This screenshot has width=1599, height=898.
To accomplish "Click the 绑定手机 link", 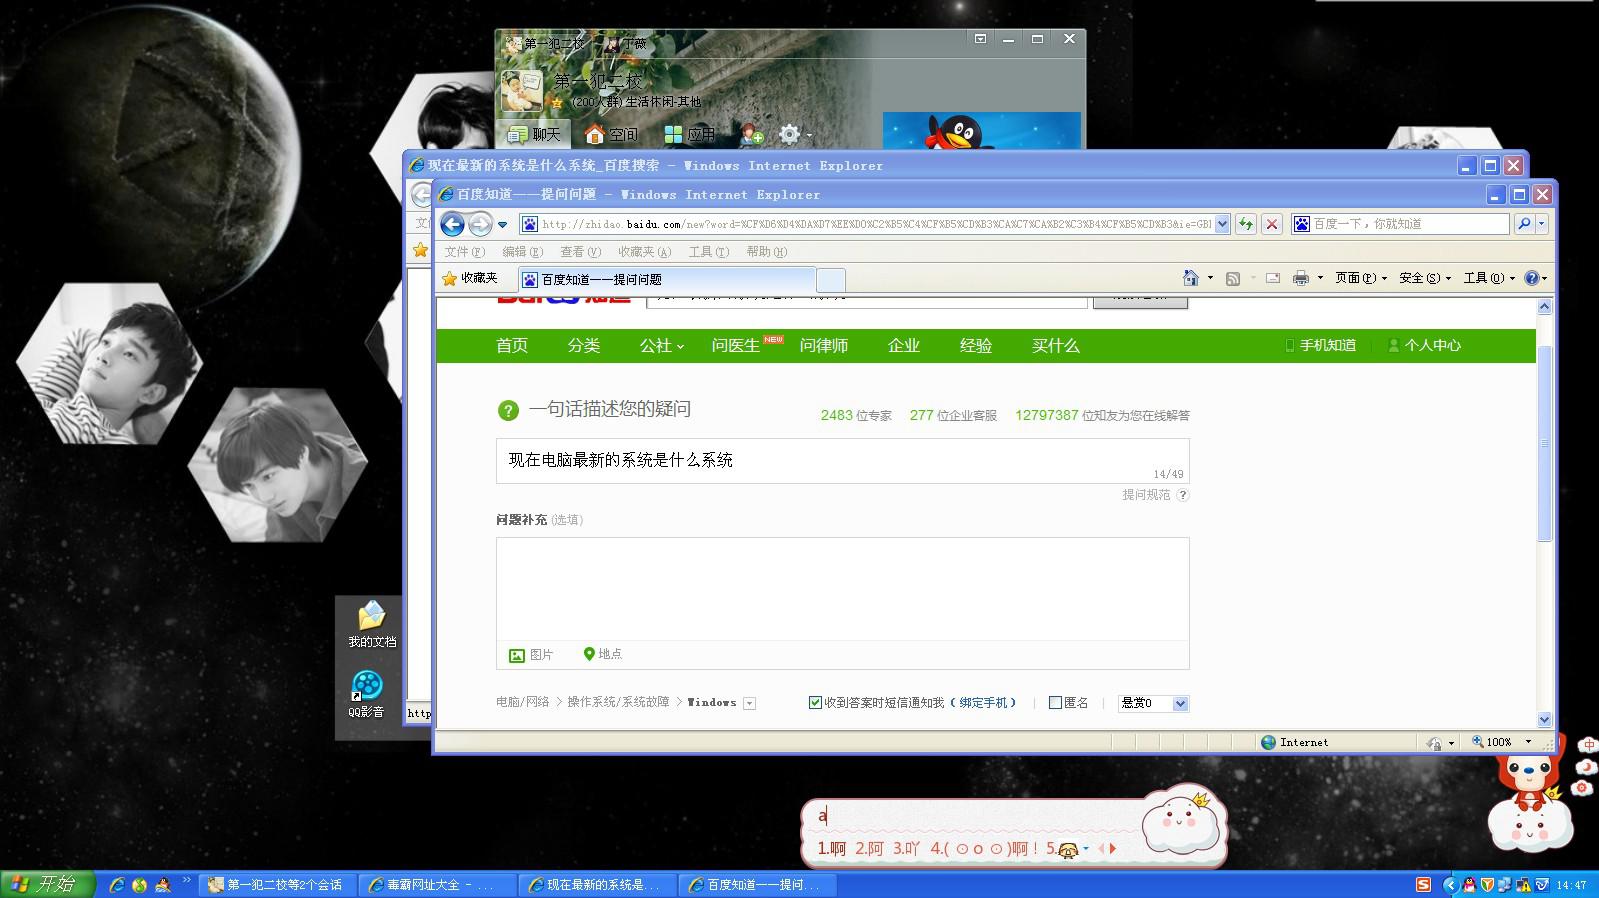I will coord(983,703).
